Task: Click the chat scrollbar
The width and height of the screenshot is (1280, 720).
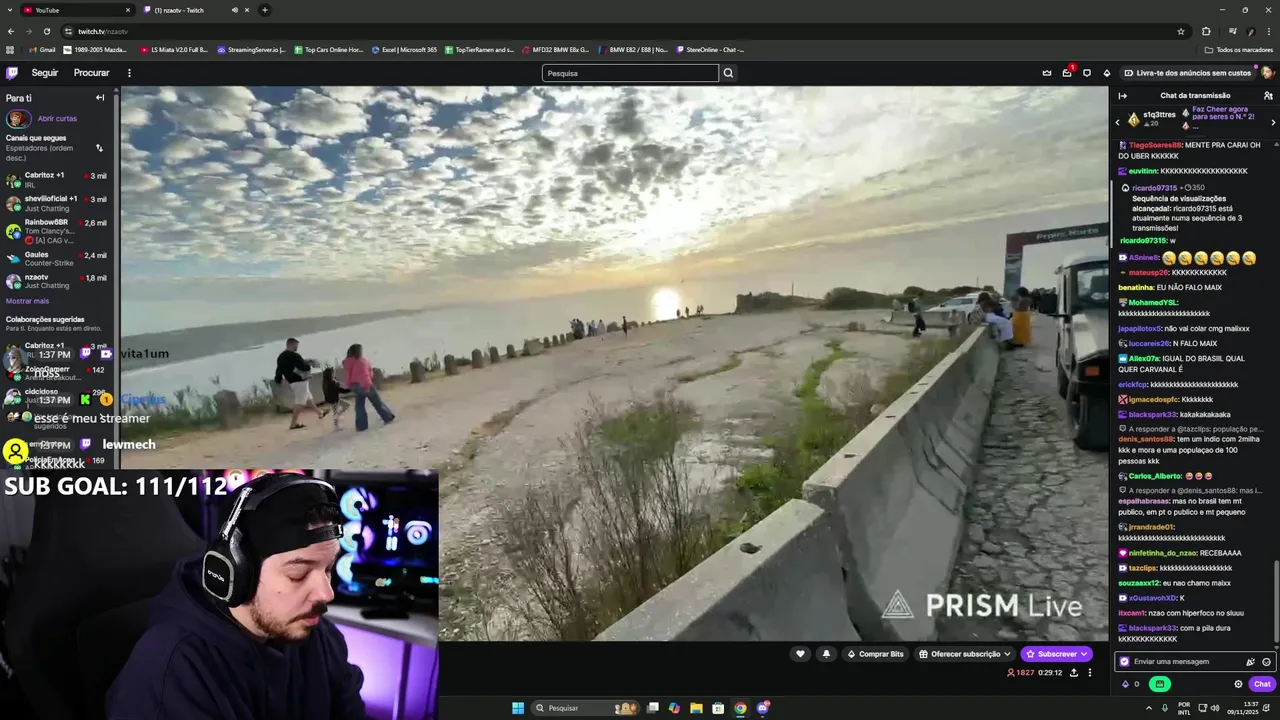Action: point(1275,602)
